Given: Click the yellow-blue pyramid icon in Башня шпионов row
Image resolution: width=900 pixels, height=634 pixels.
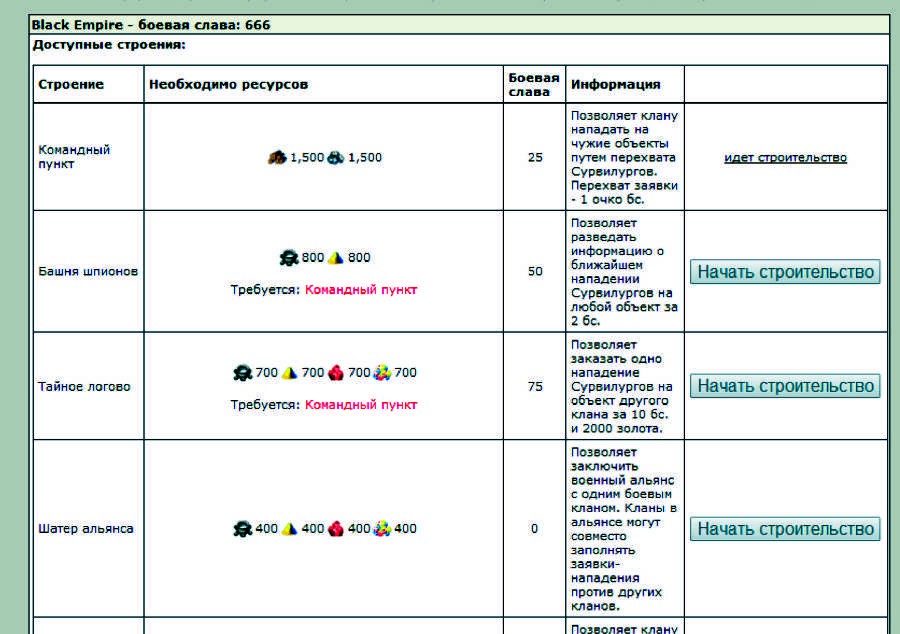Looking at the screenshot, I should coord(336,258).
